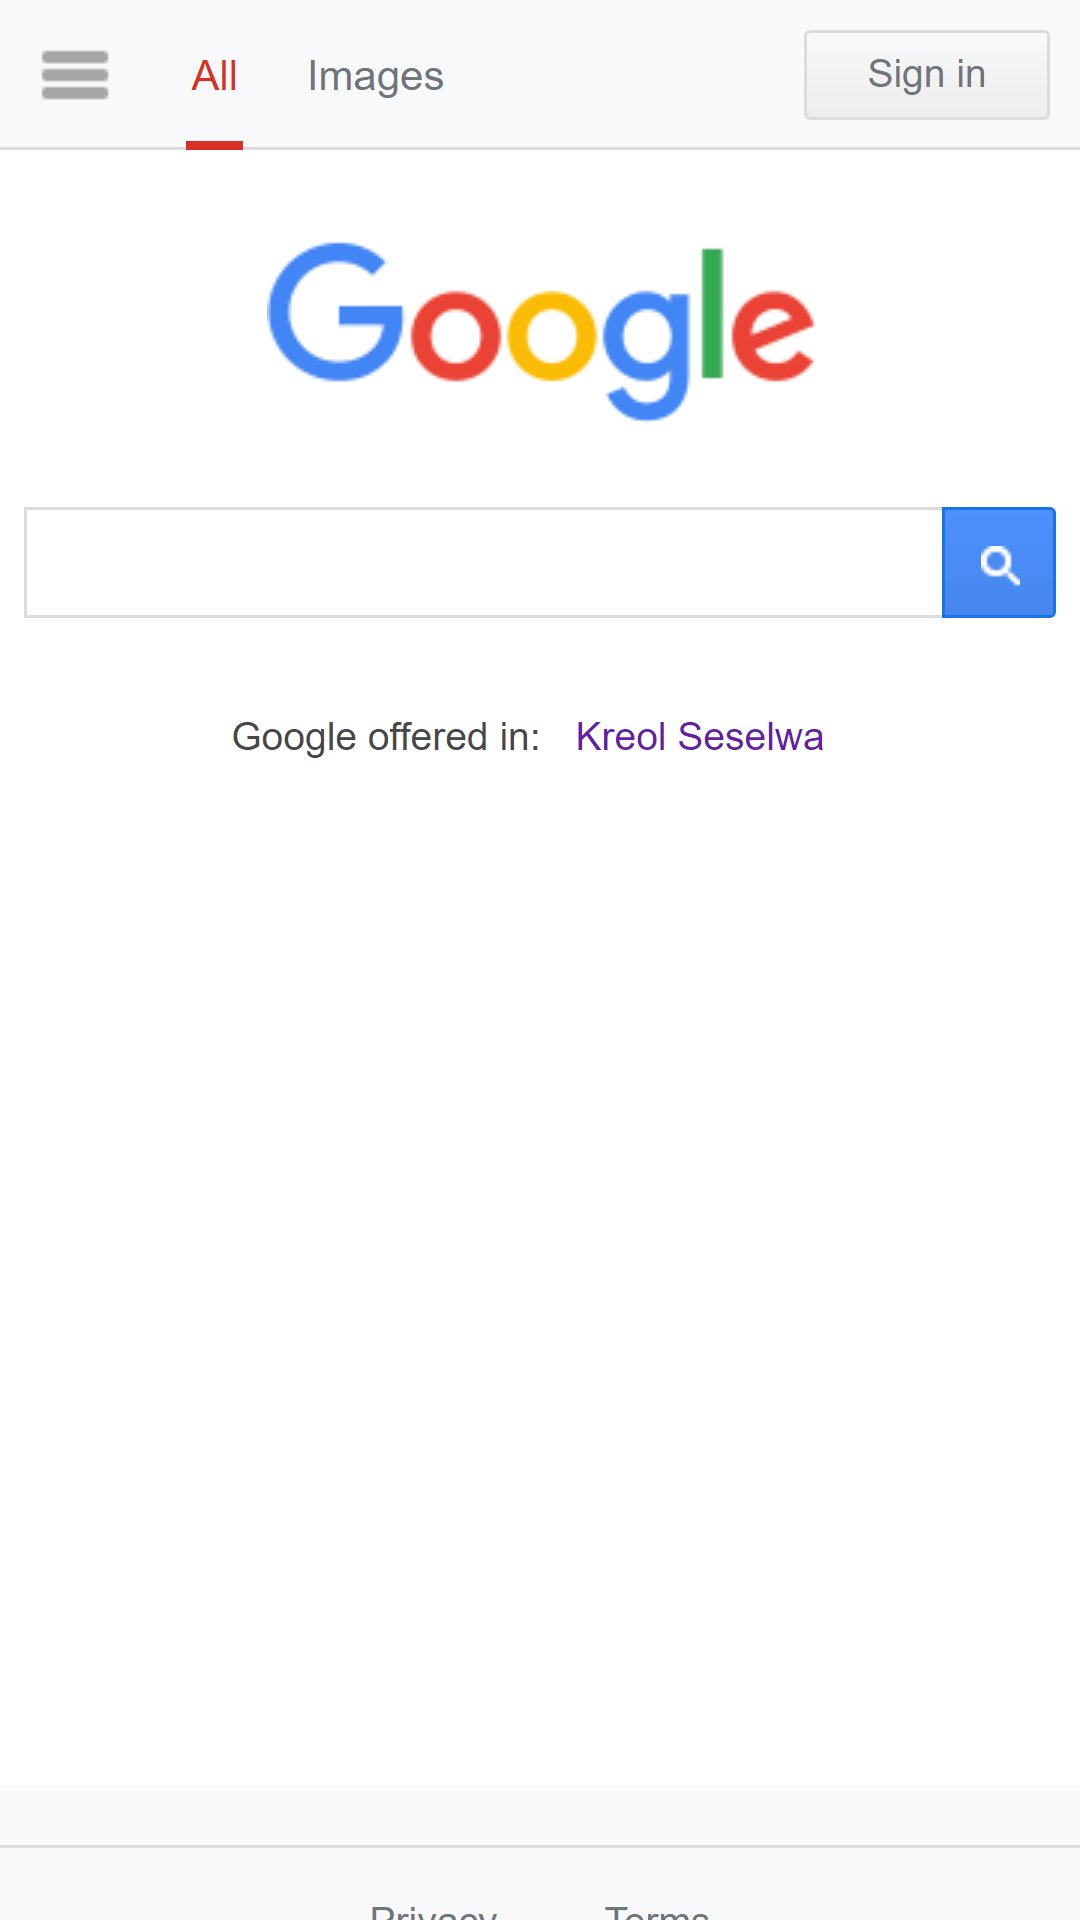Click the blue magnifier search button

[x=998, y=563]
